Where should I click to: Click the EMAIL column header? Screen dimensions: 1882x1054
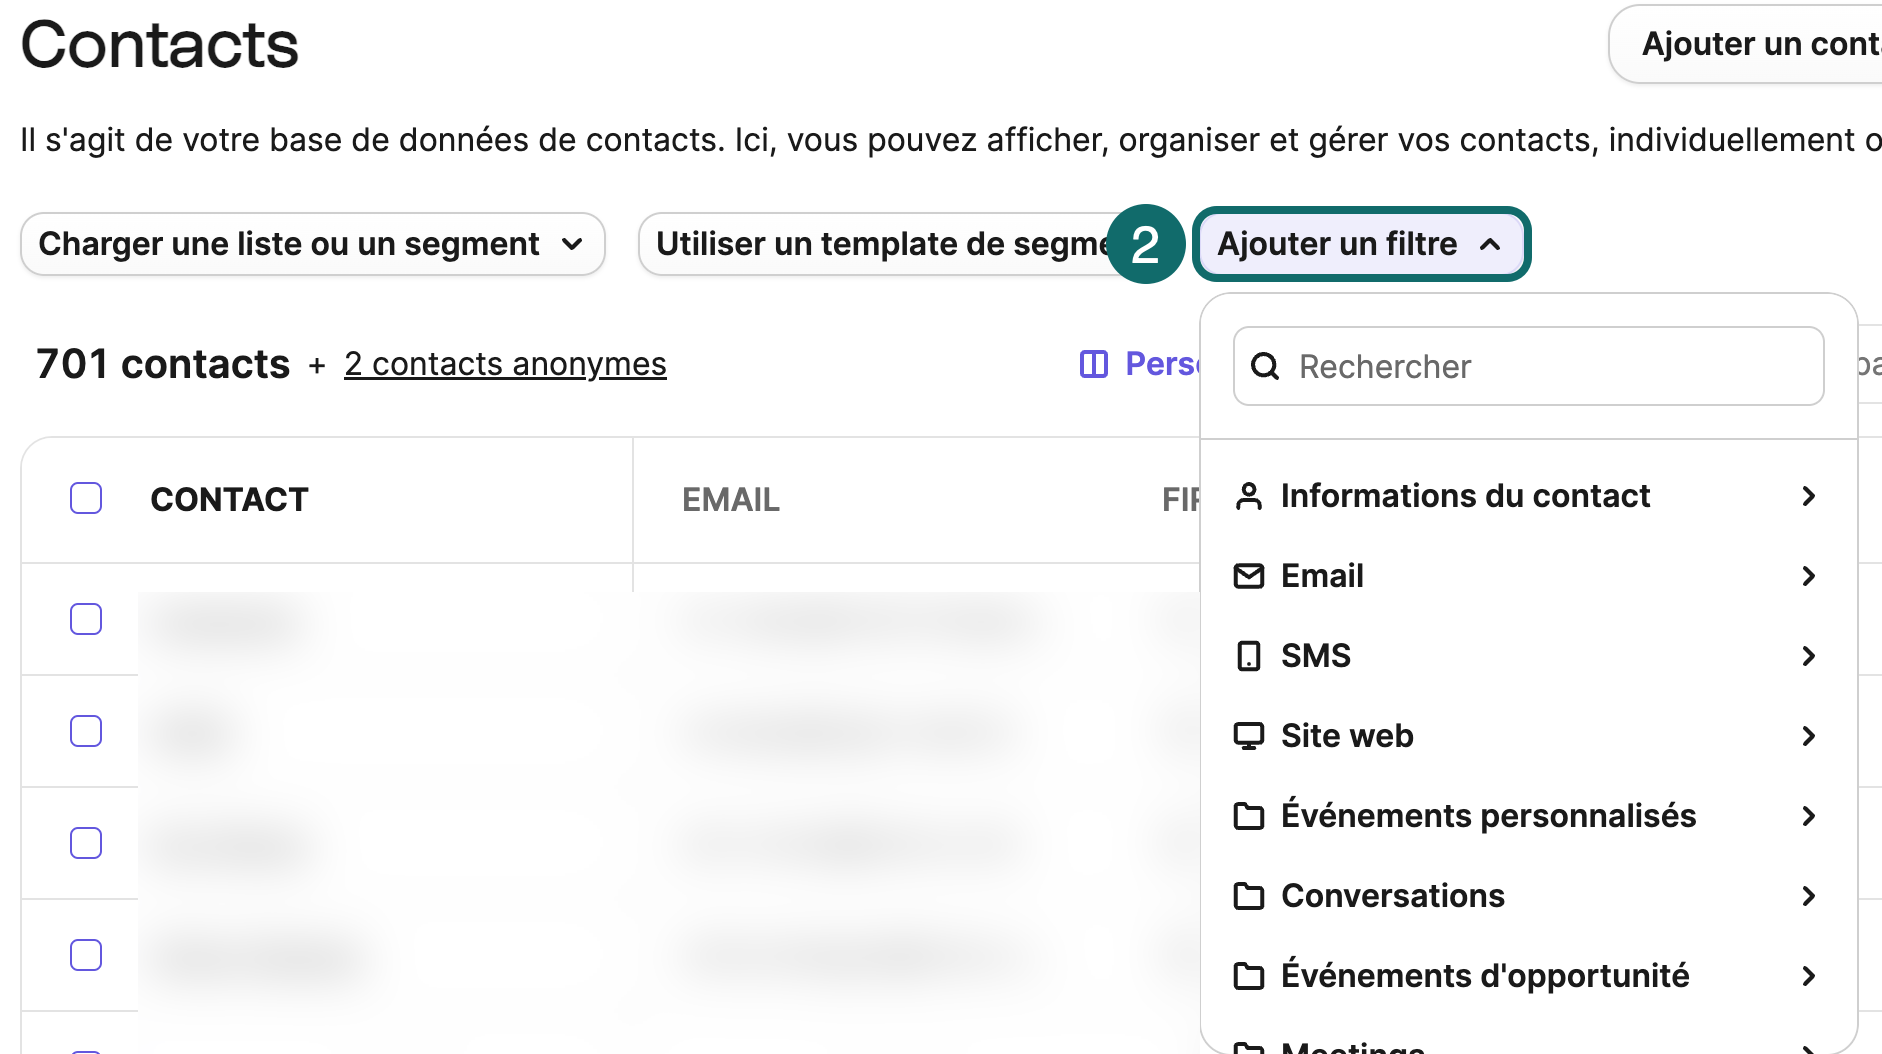[x=730, y=499]
